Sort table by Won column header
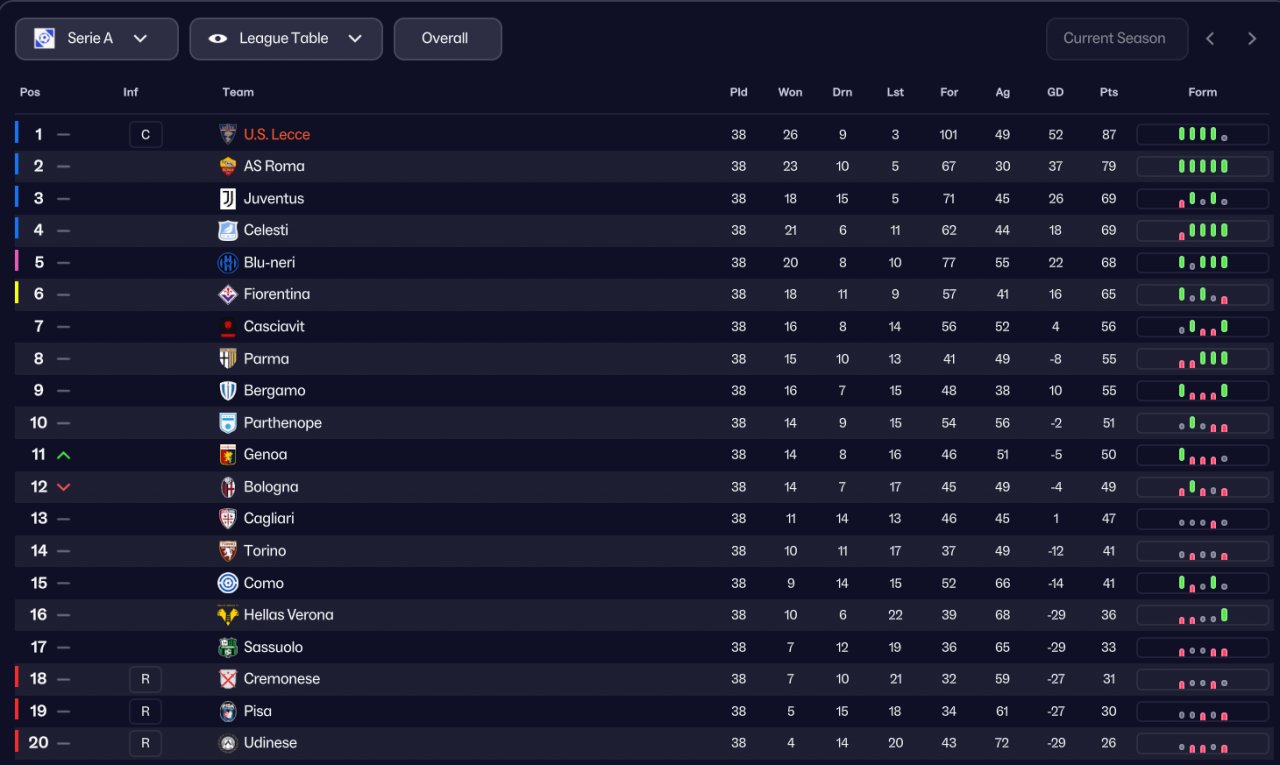1280x765 pixels. [x=790, y=92]
